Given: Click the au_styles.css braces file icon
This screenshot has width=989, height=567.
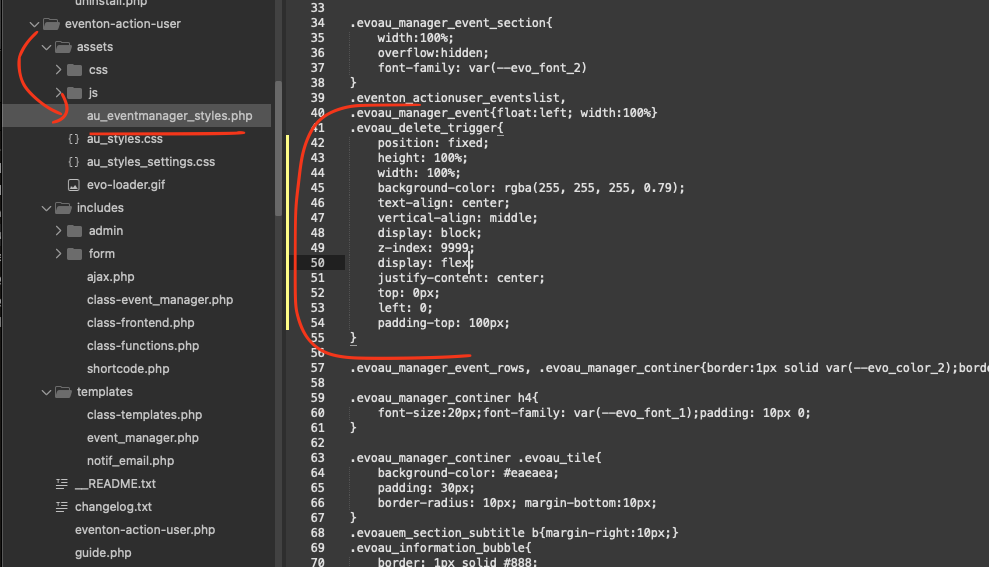Looking at the screenshot, I should point(74,139).
